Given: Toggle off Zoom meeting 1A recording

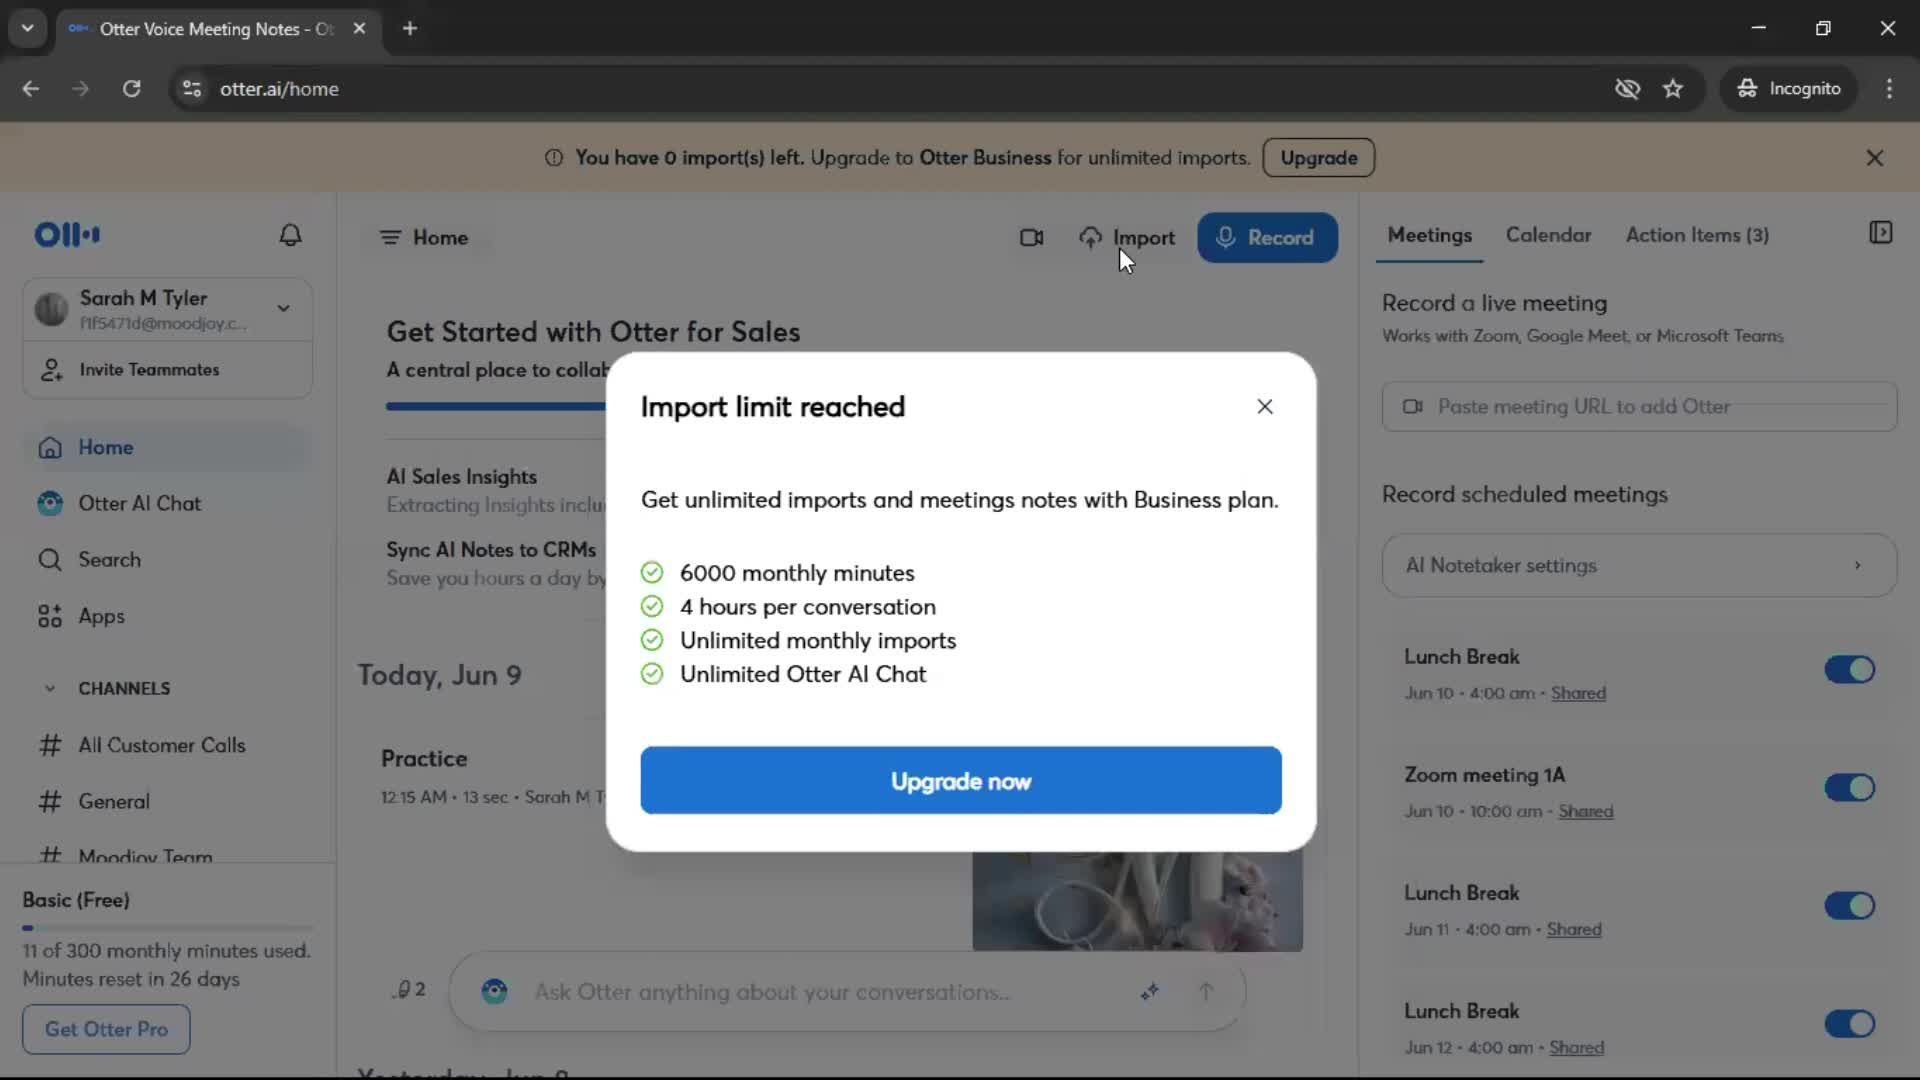Looking at the screenshot, I should tap(1849, 788).
